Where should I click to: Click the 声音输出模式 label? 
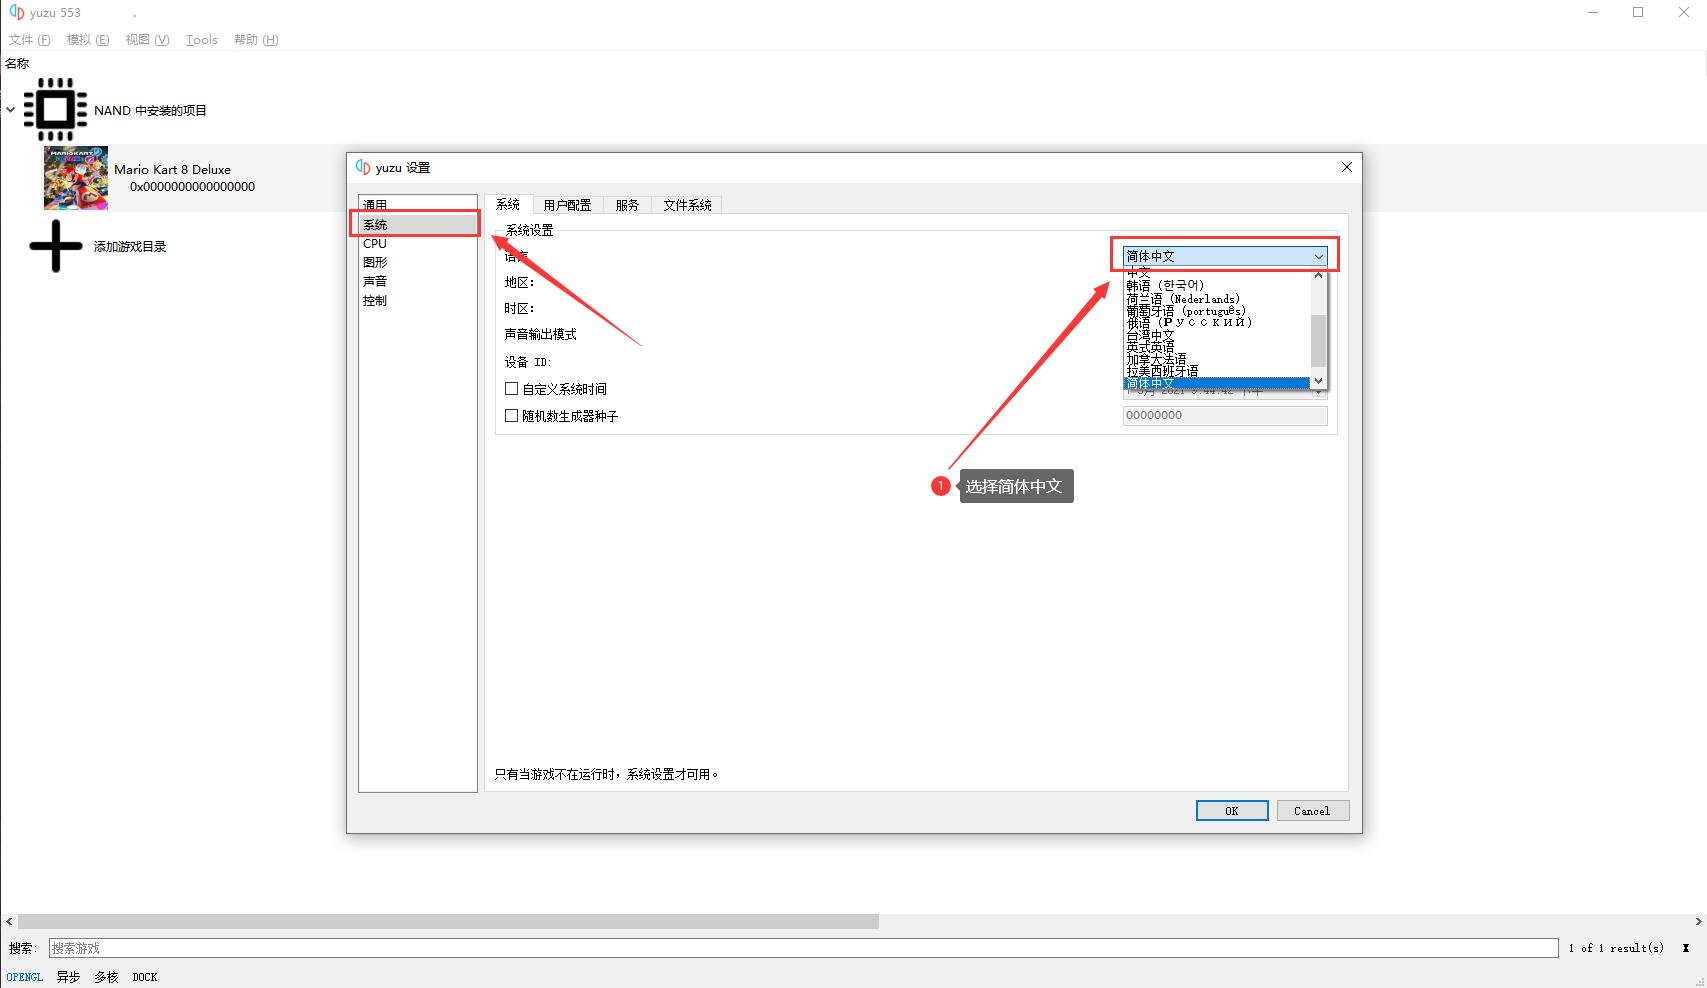(x=540, y=334)
